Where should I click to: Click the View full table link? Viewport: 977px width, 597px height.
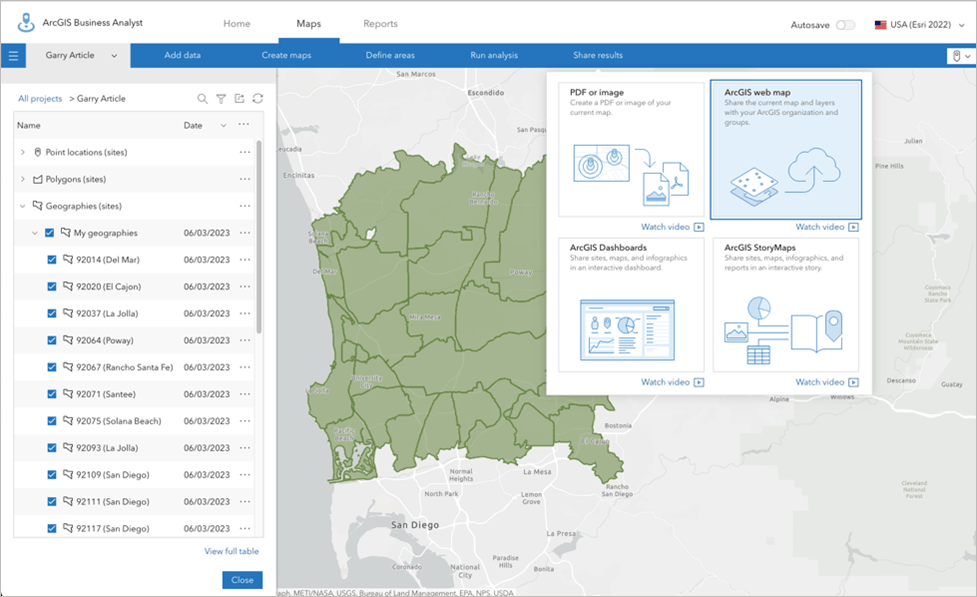[x=232, y=551]
